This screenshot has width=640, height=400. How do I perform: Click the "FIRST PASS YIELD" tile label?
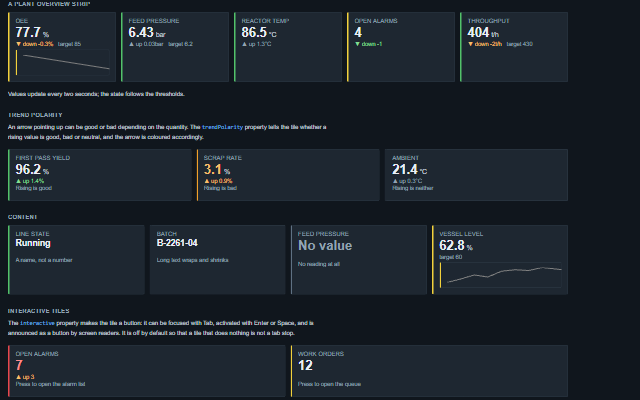coord(43,158)
